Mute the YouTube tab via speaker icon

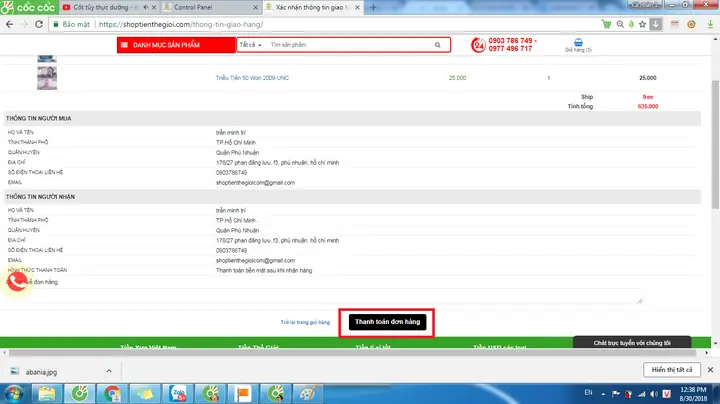pyautogui.click(x=146, y=7)
